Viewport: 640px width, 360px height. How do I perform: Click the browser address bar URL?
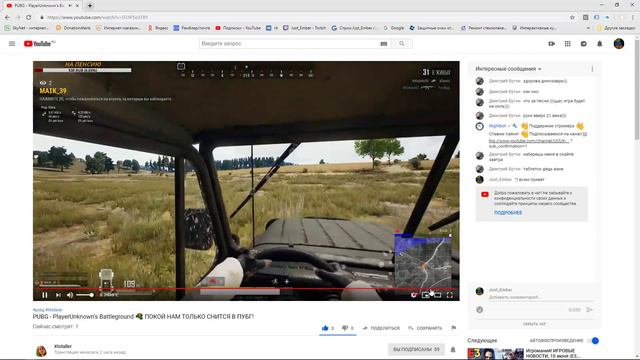pos(97,18)
